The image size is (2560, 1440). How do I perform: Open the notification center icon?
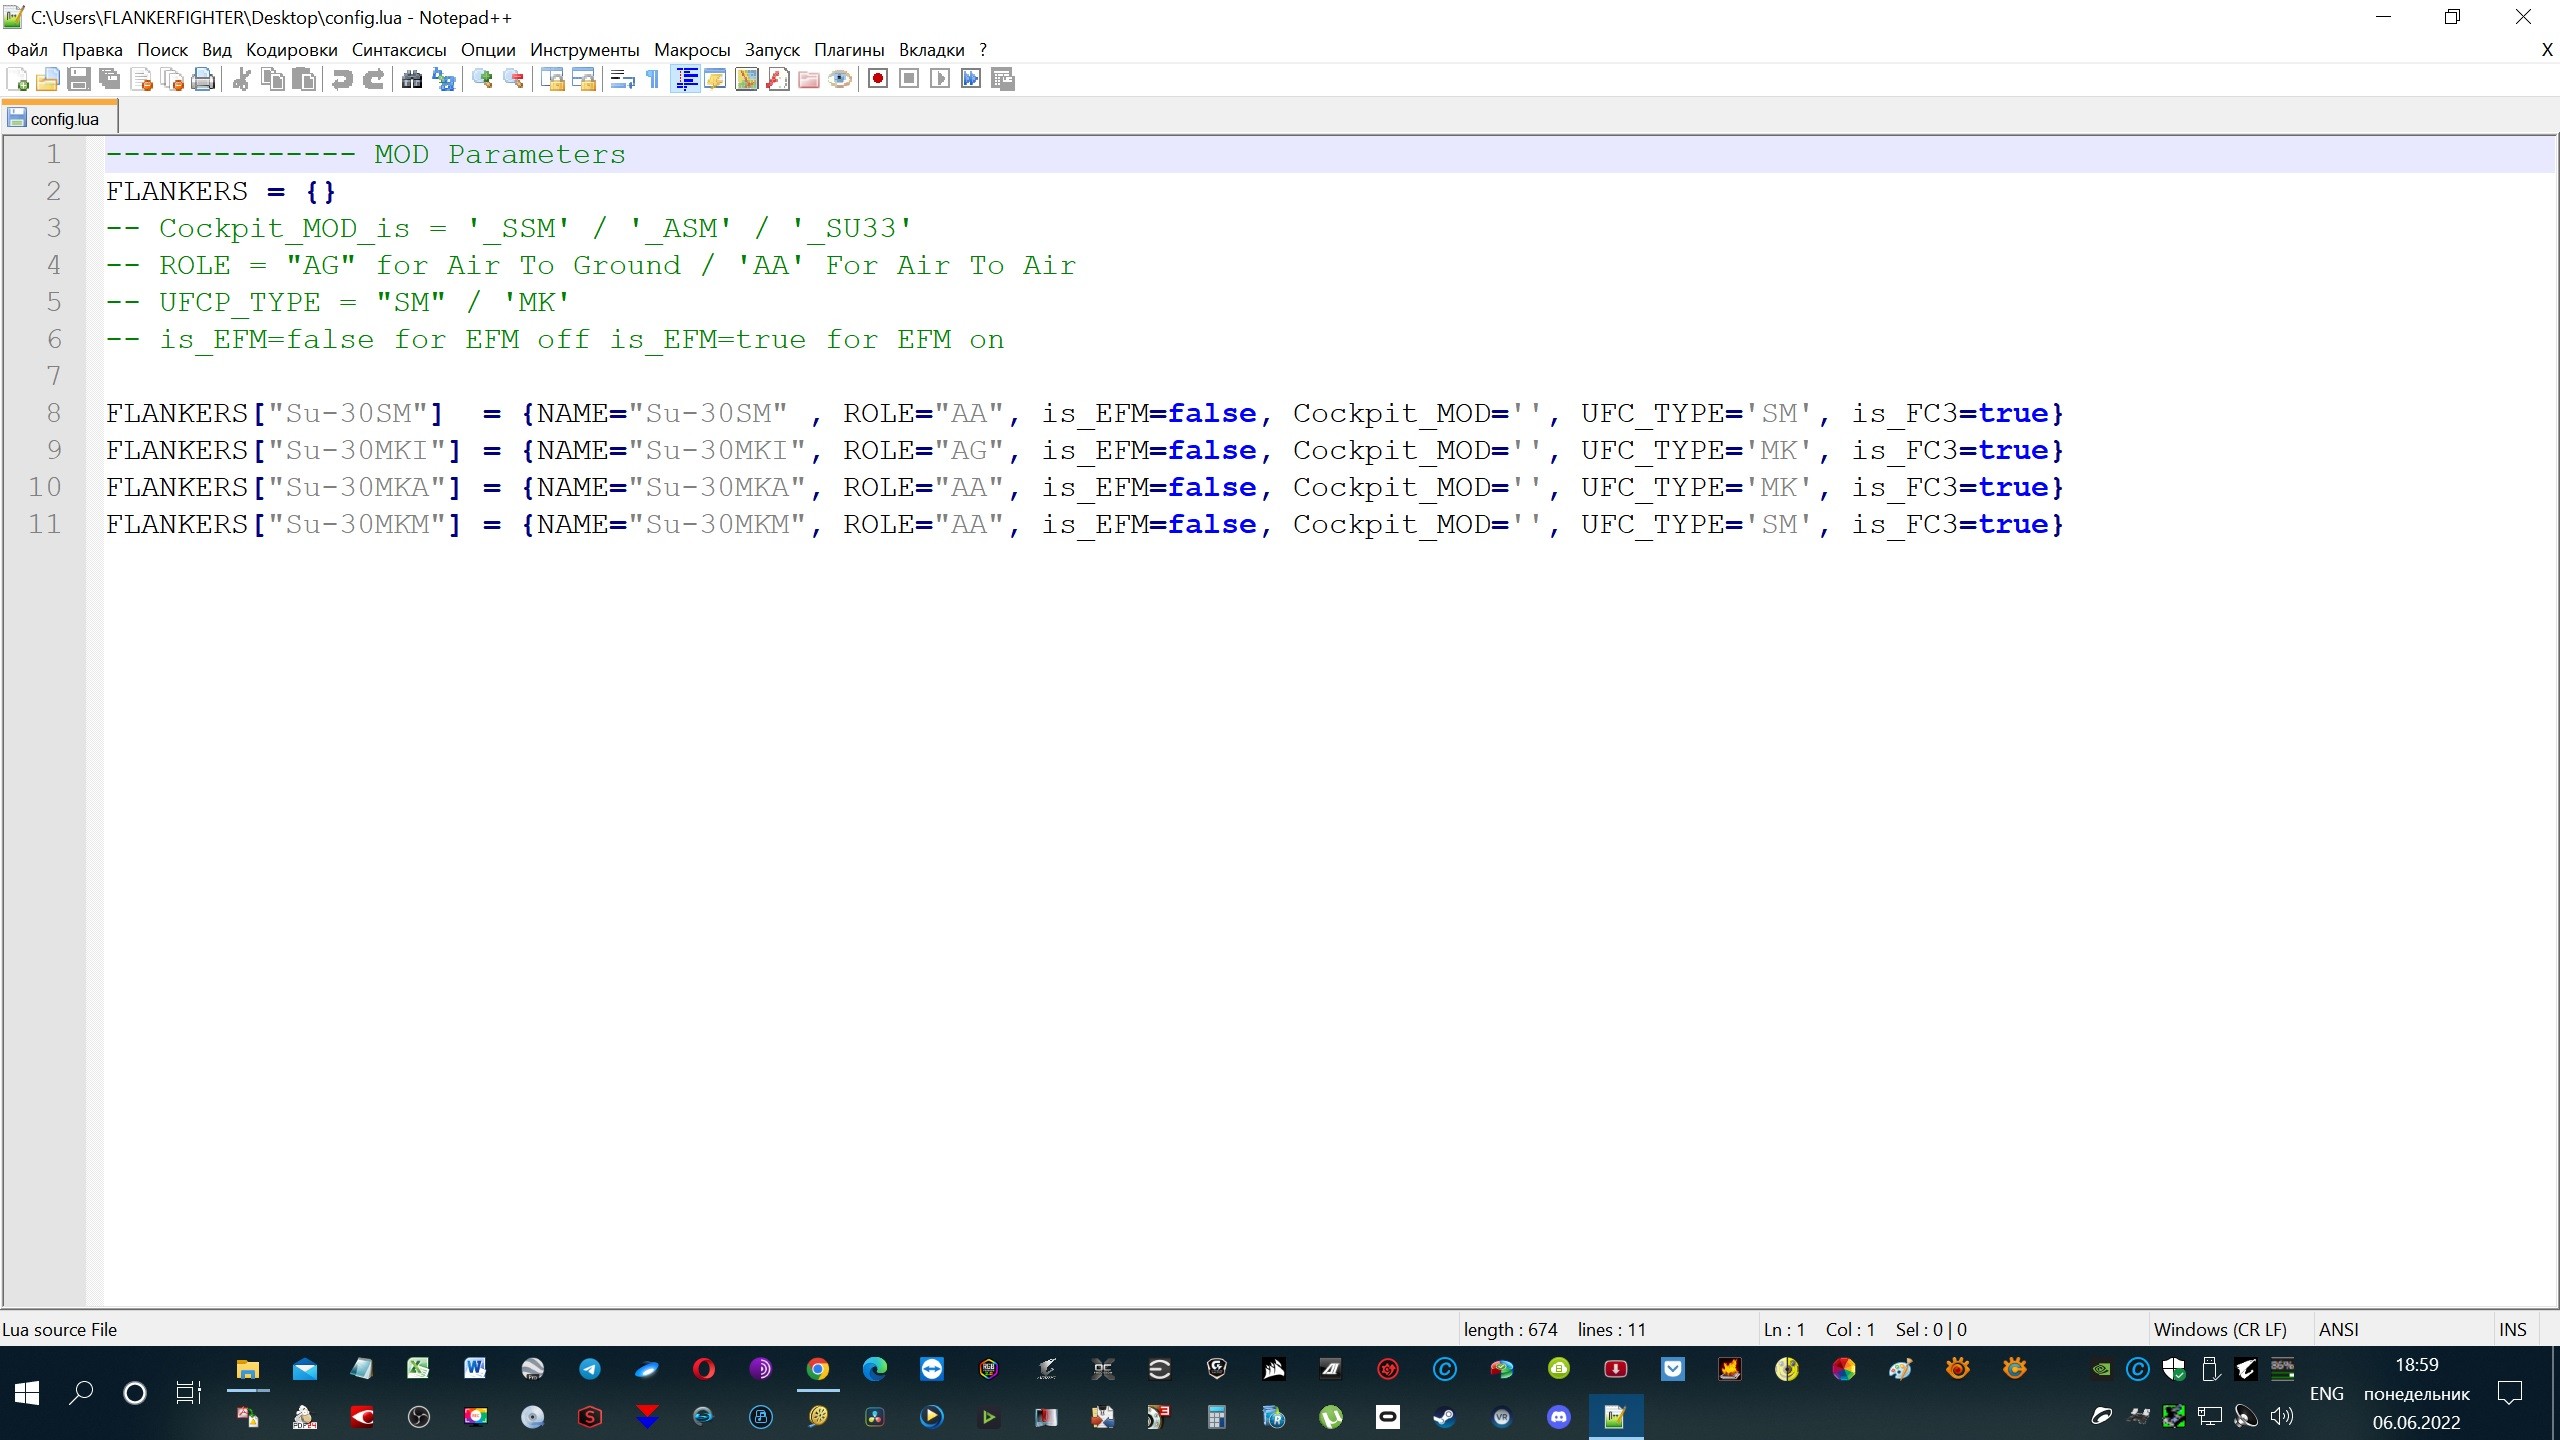coord(2509,1392)
